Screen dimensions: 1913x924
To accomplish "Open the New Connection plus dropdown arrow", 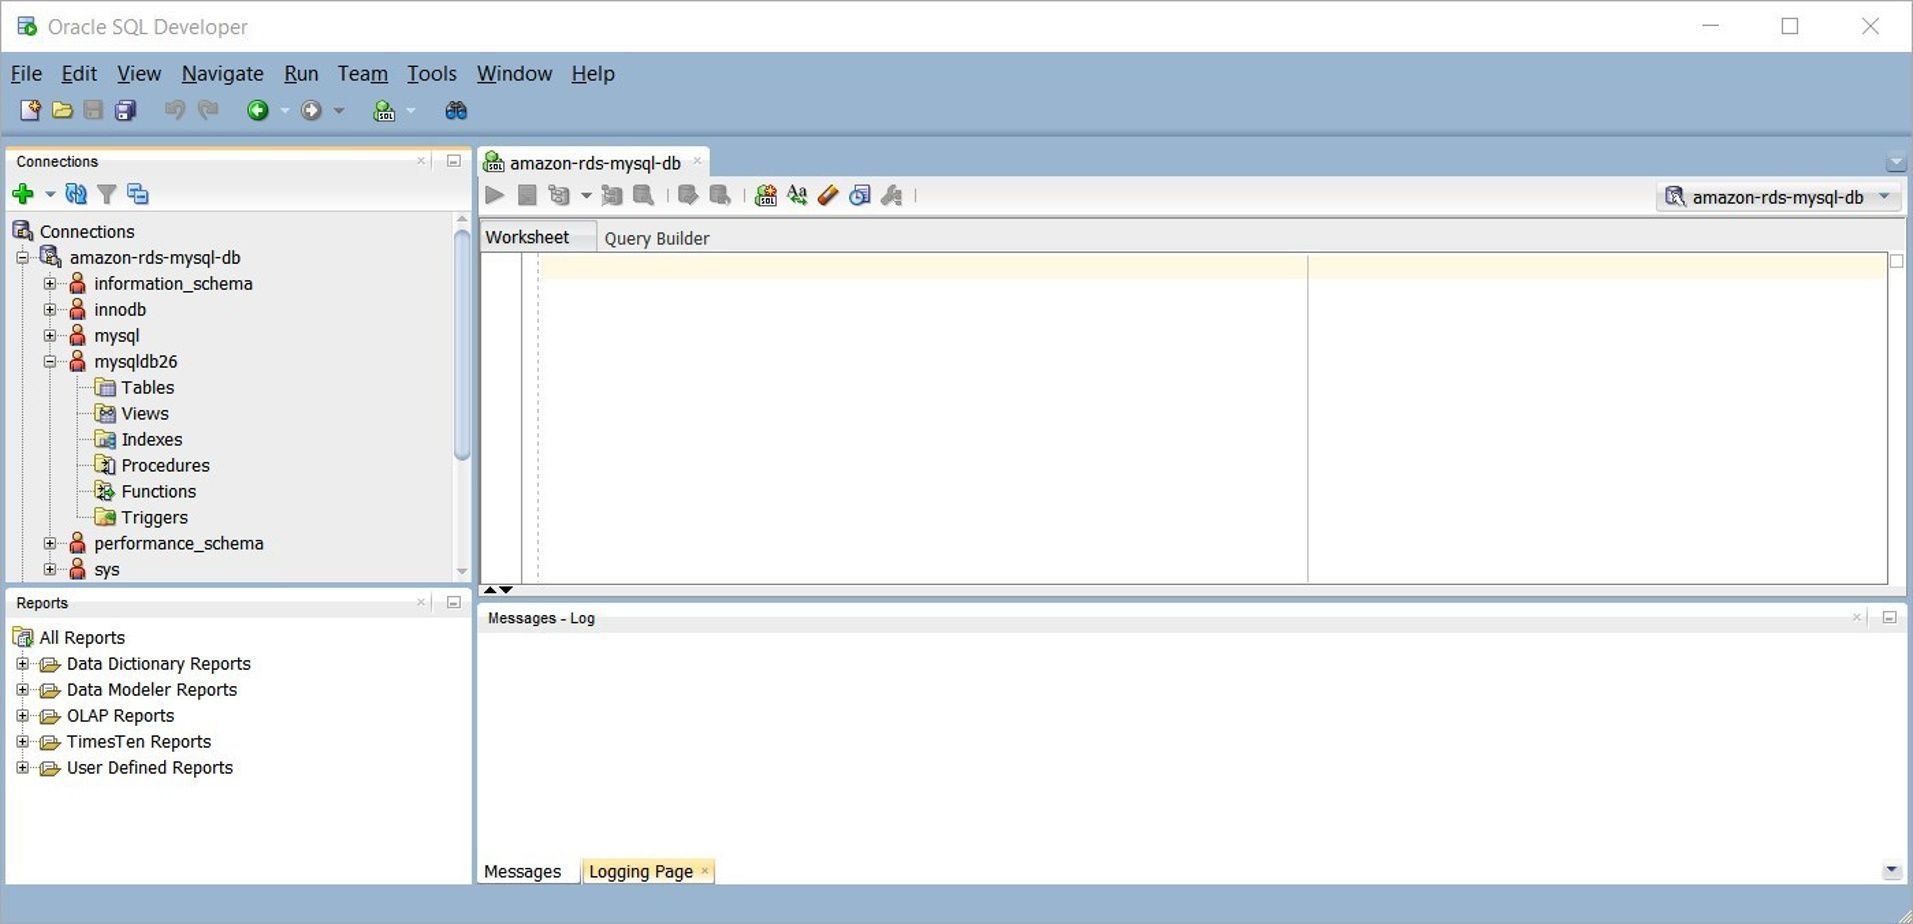I will 50,194.
